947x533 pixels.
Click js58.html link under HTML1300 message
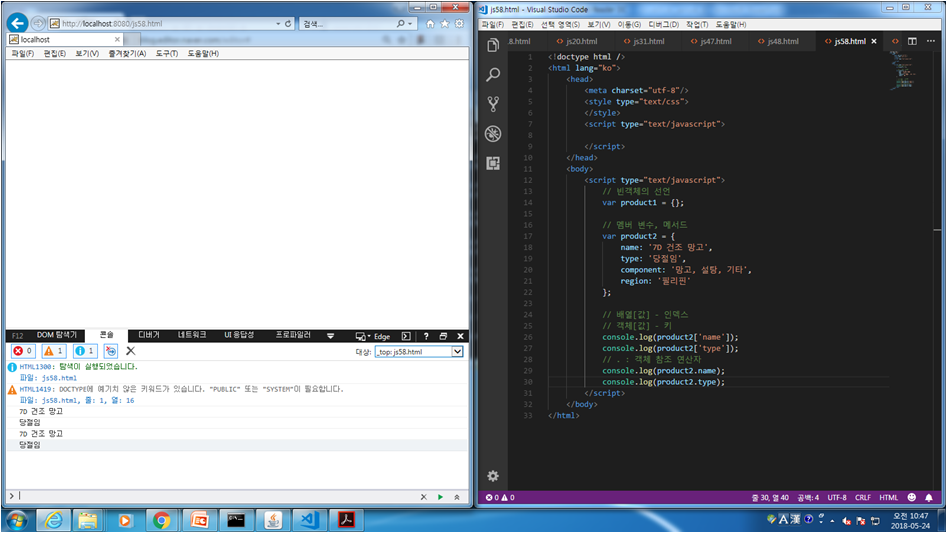59,378
